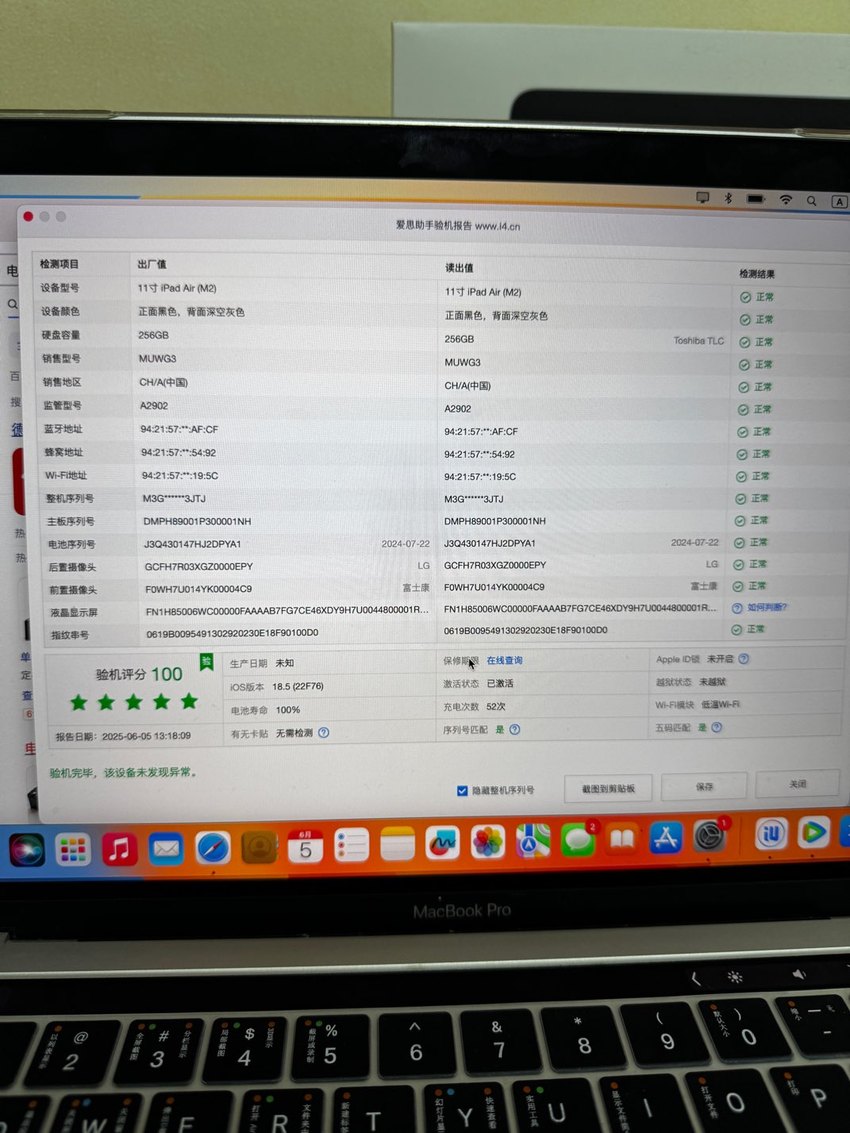850x1133 pixels.
Task: Open the Notes app in dock
Action: (398, 845)
